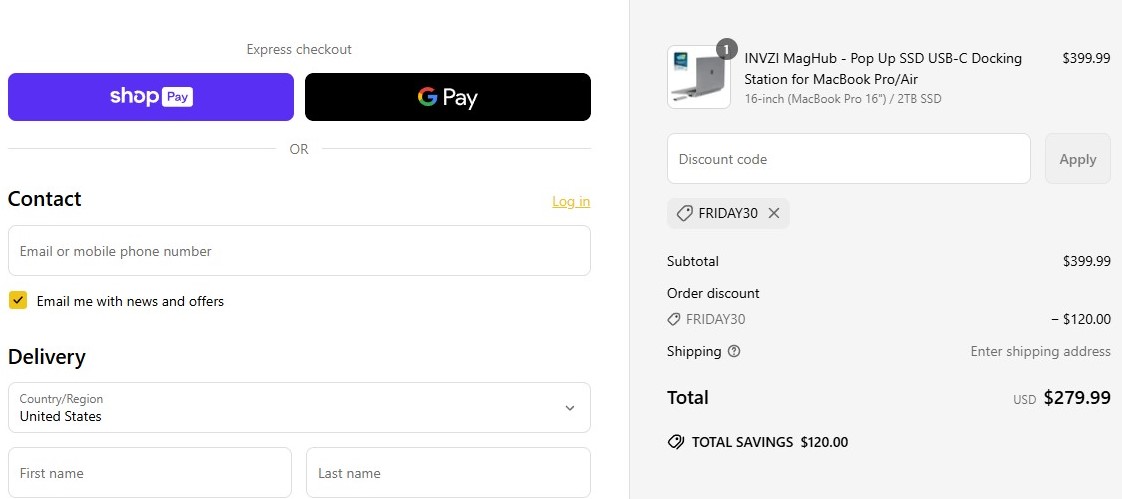Click the INVZI MagHub product thumbnail
The image size is (1122, 499).
[x=698, y=77]
